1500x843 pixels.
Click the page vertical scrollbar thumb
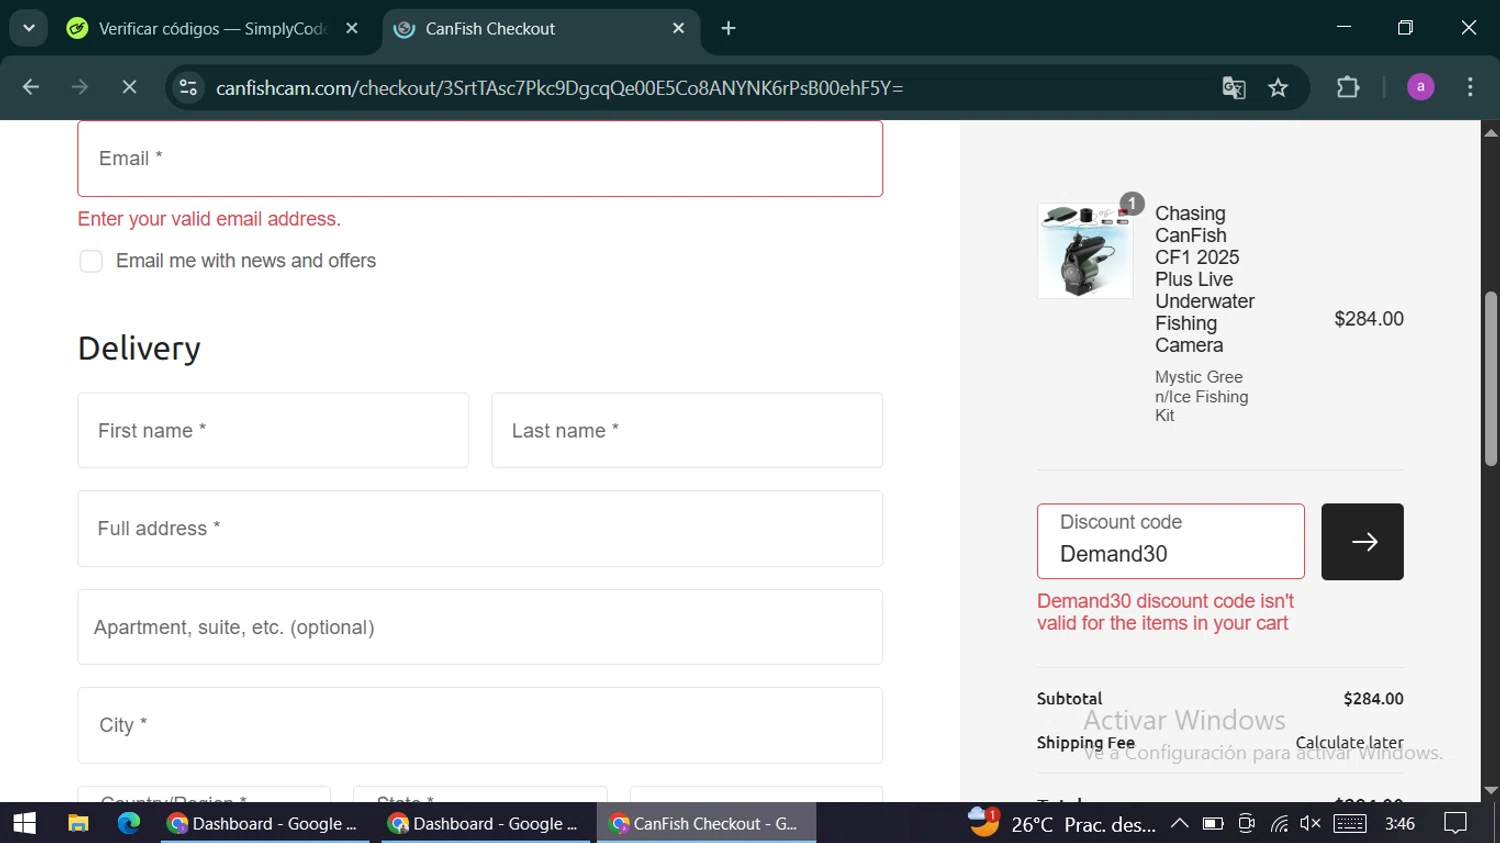coord(1491,378)
